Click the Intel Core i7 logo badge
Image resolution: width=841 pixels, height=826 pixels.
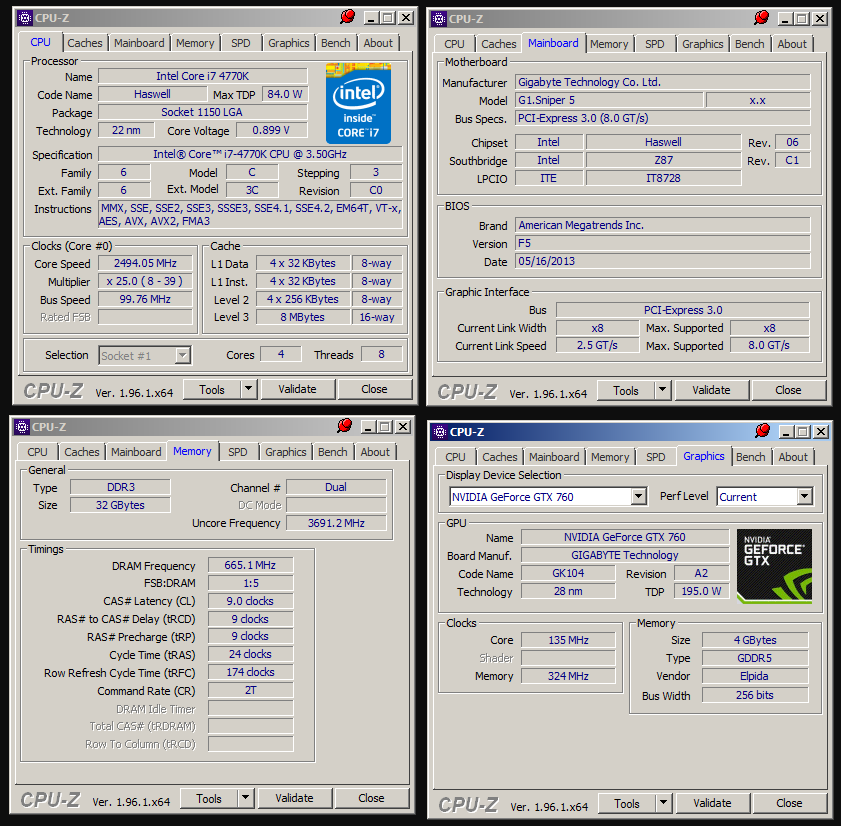(358, 103)
